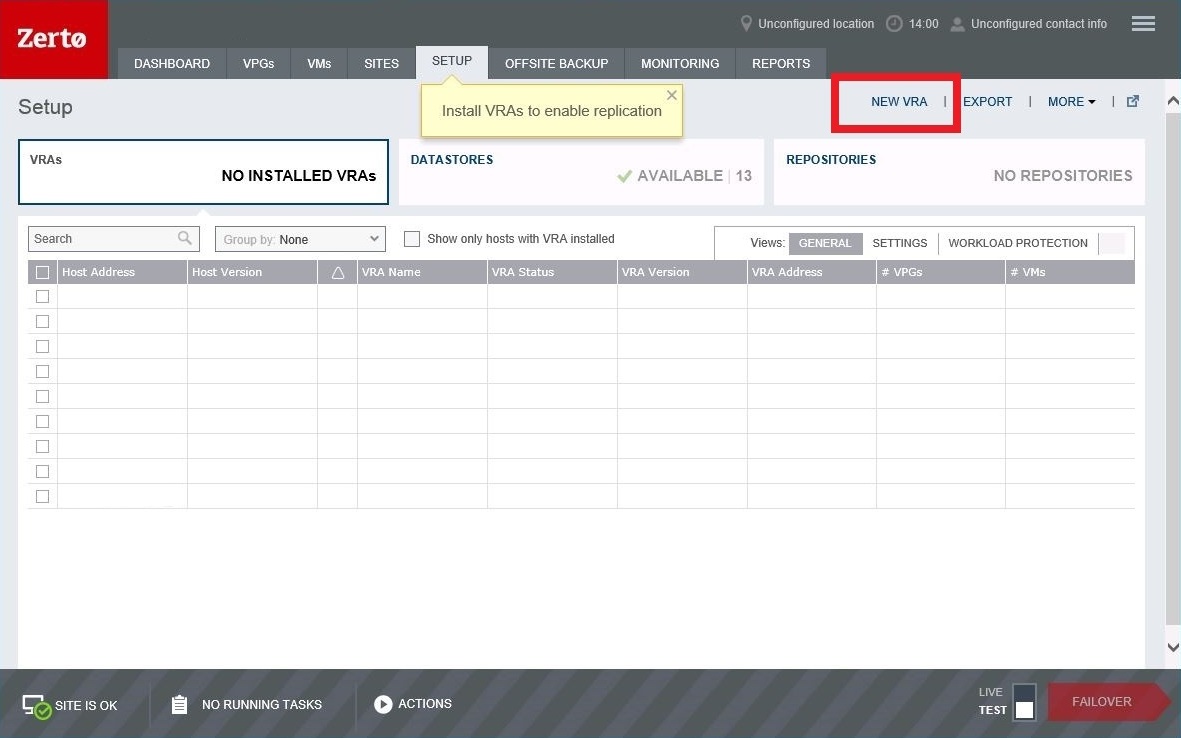Sort by VRA Name column
1181x738 pixels.
(422, 273)
